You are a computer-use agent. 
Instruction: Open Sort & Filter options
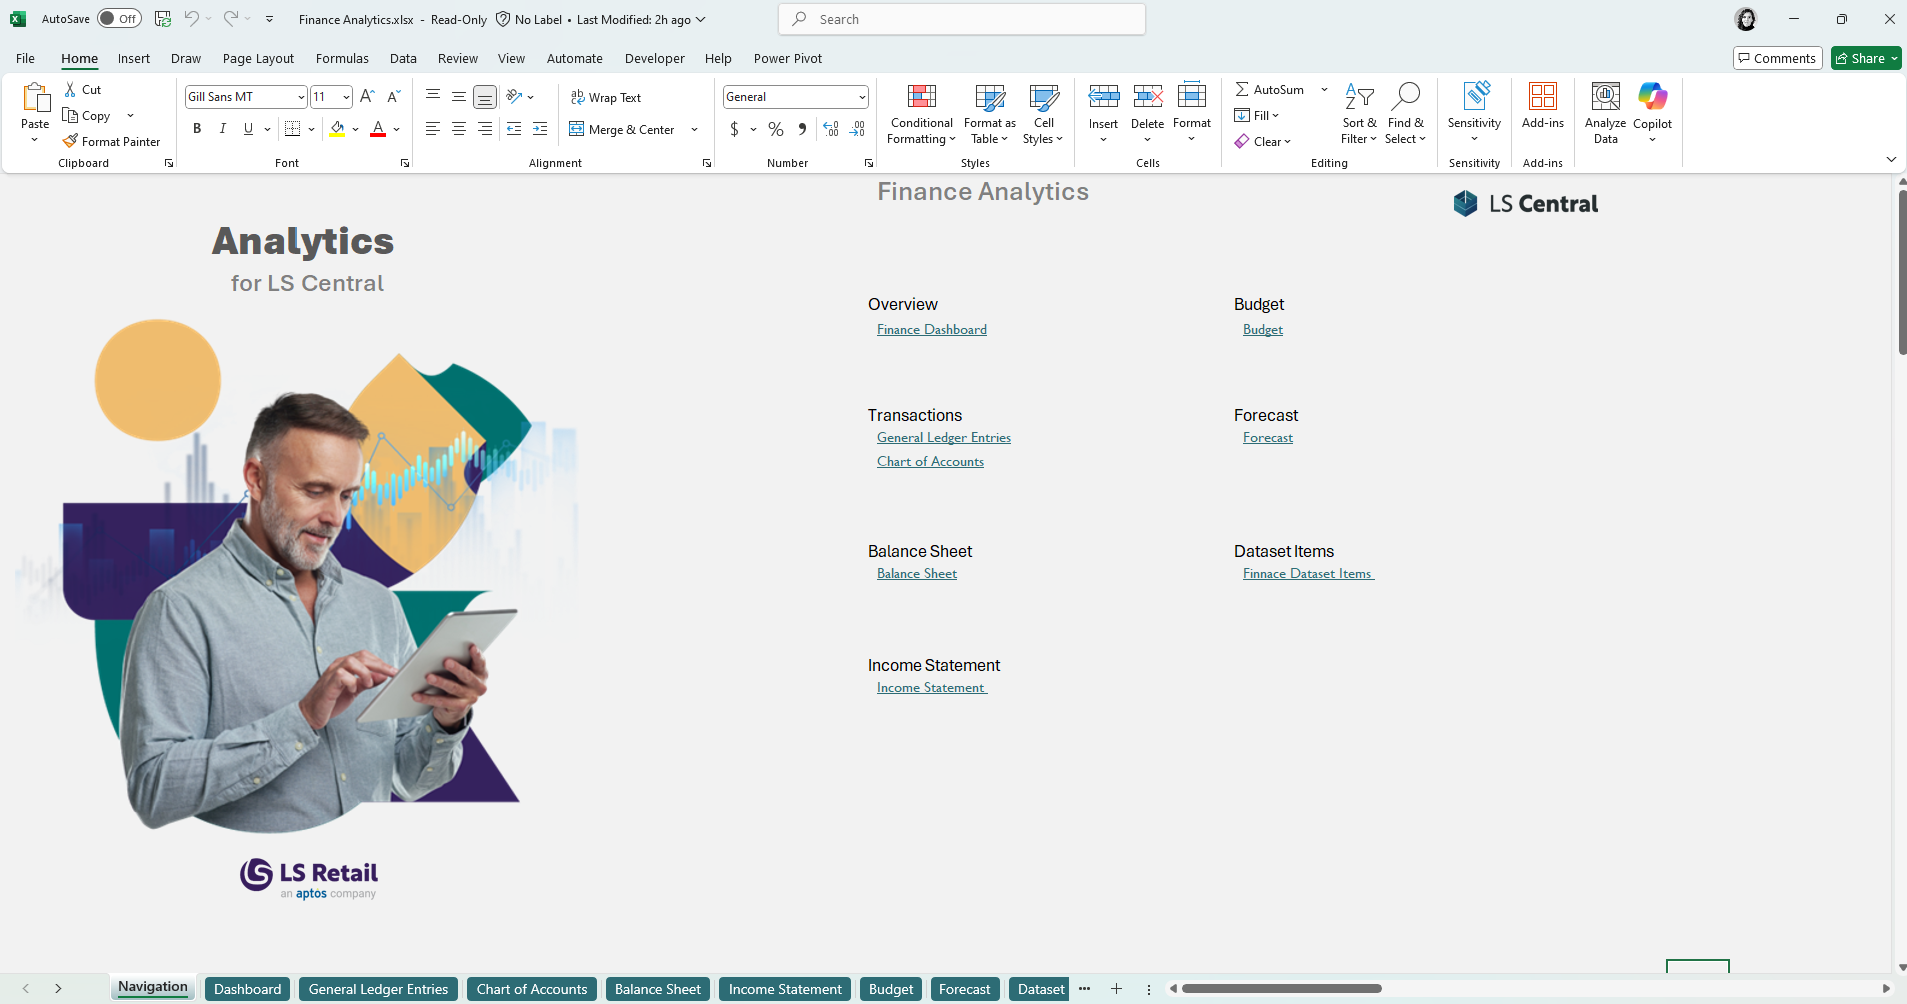tap(1358, 114)
